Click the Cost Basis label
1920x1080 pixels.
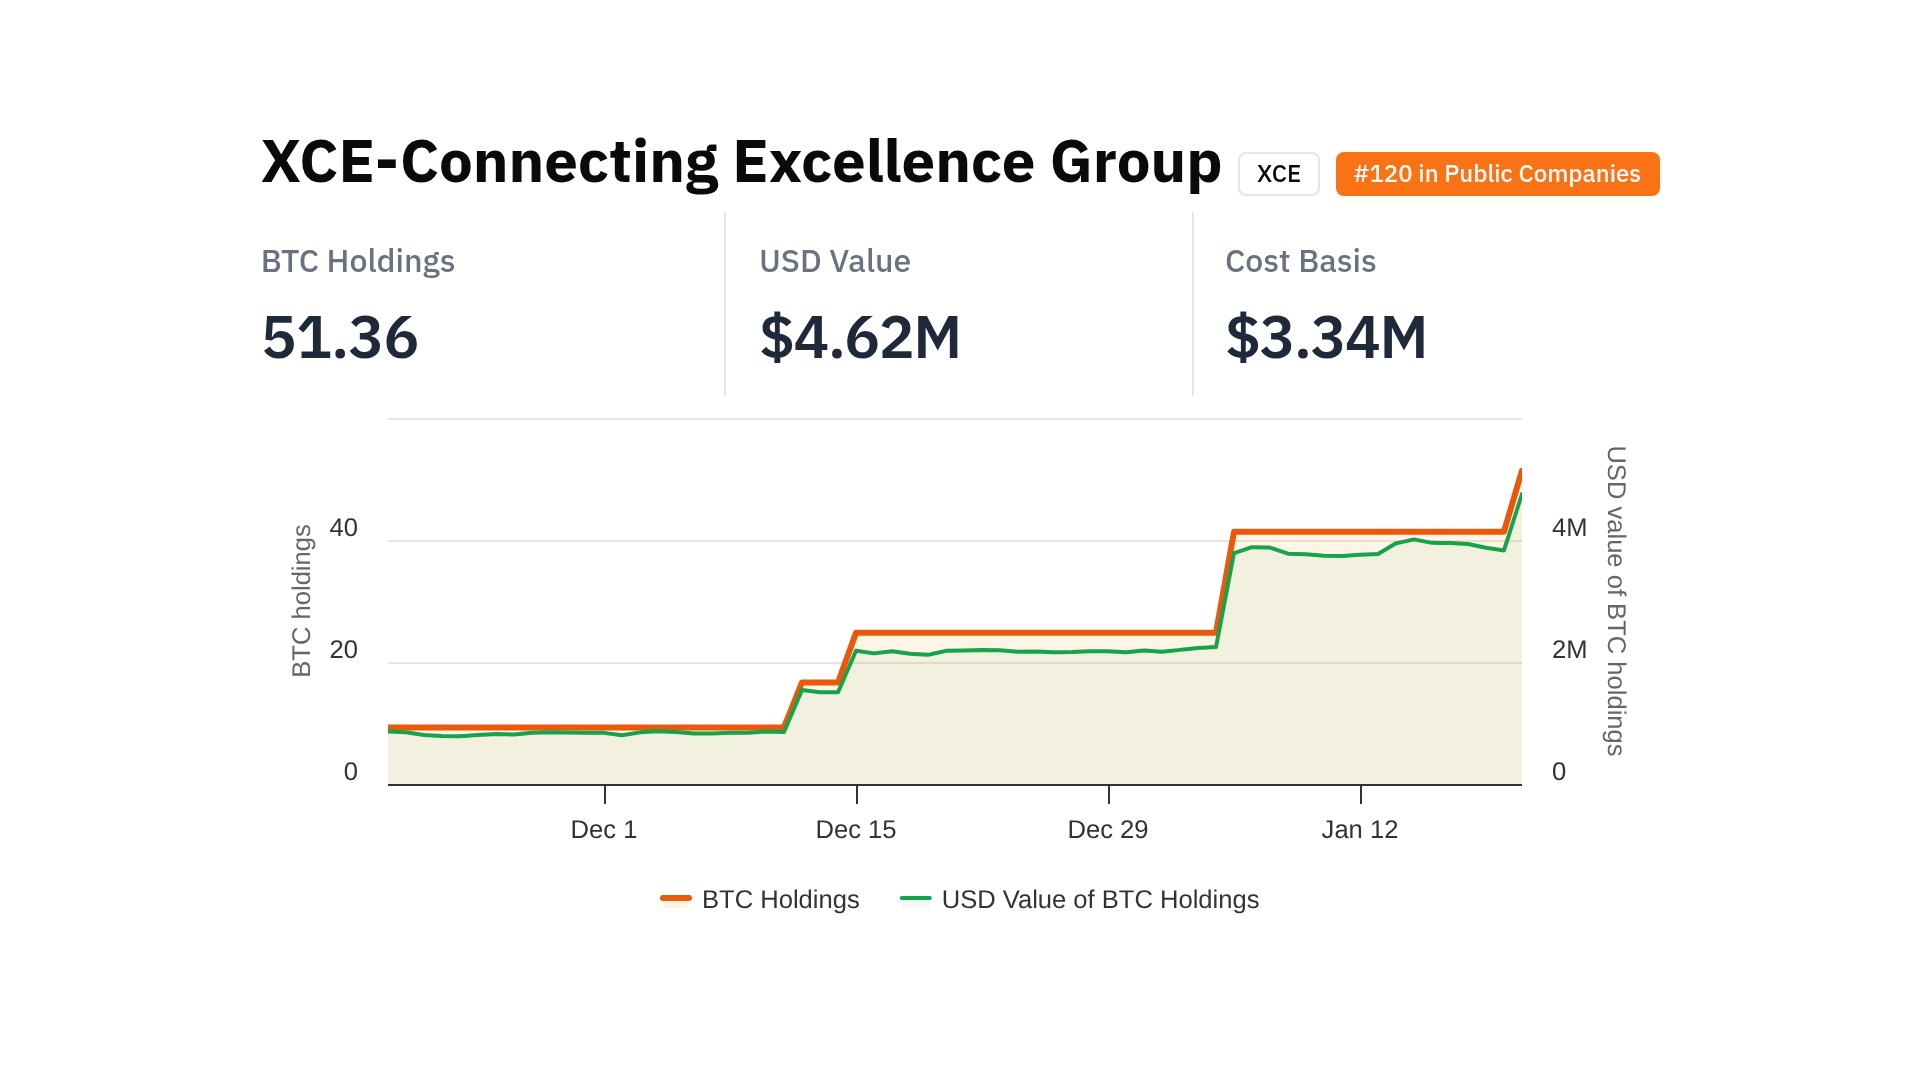point(1300,261)
